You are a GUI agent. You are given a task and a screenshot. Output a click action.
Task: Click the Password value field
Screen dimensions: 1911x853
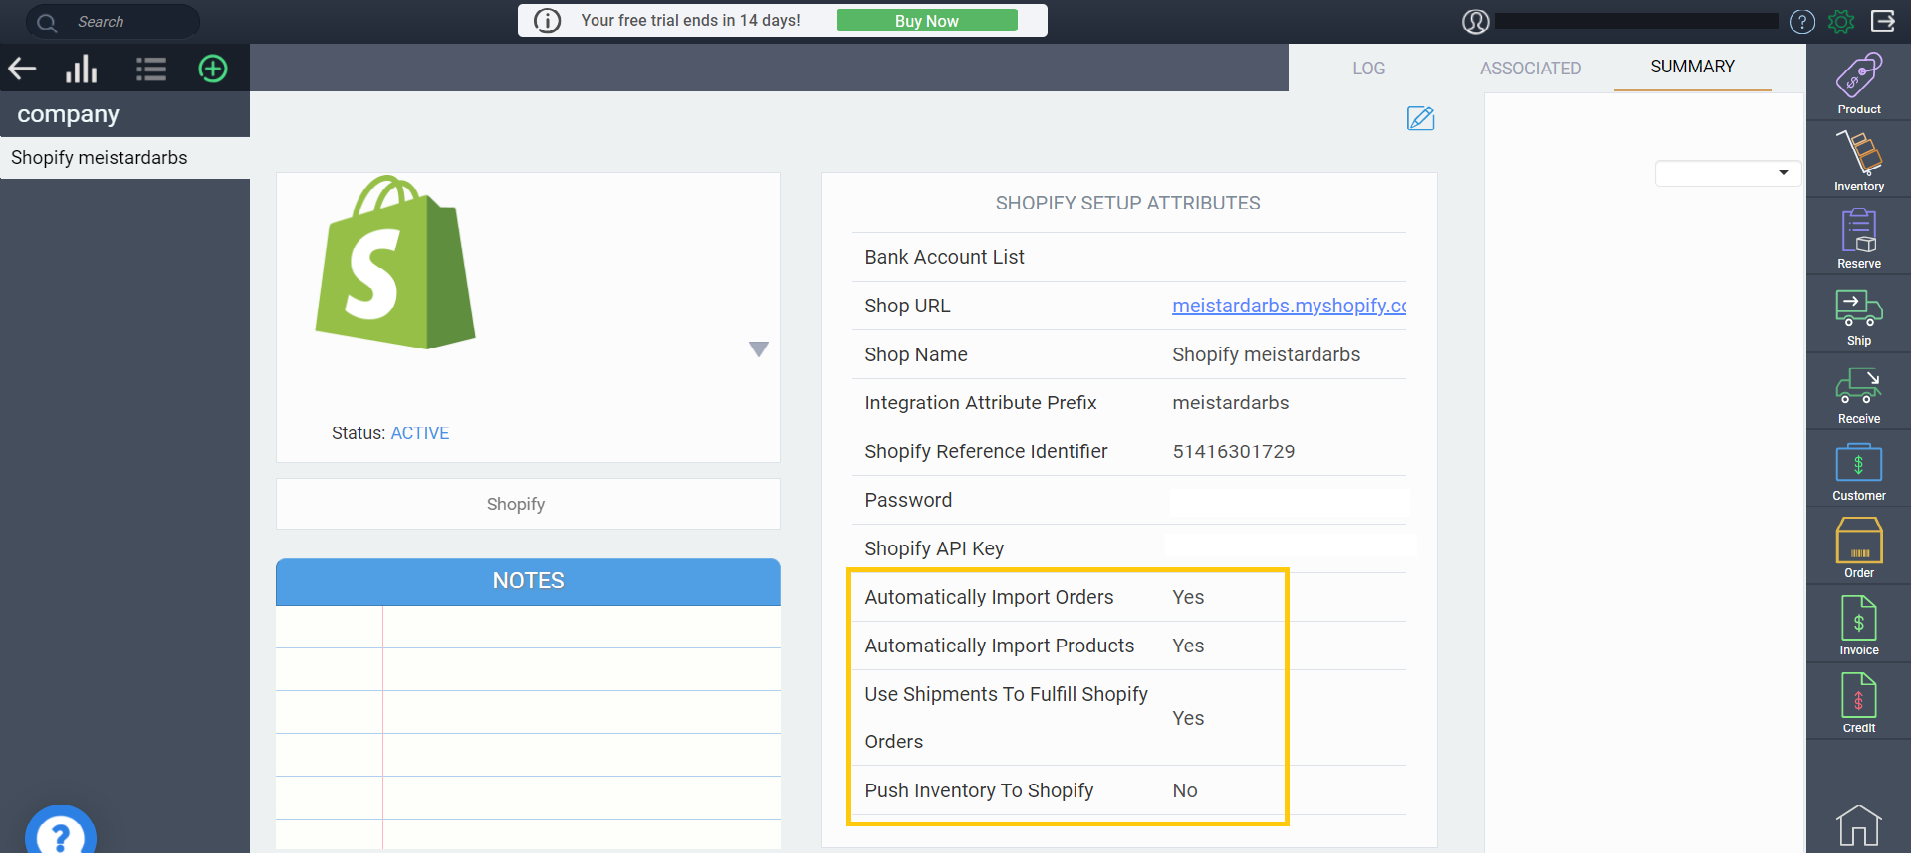(x=1289, y=501)
